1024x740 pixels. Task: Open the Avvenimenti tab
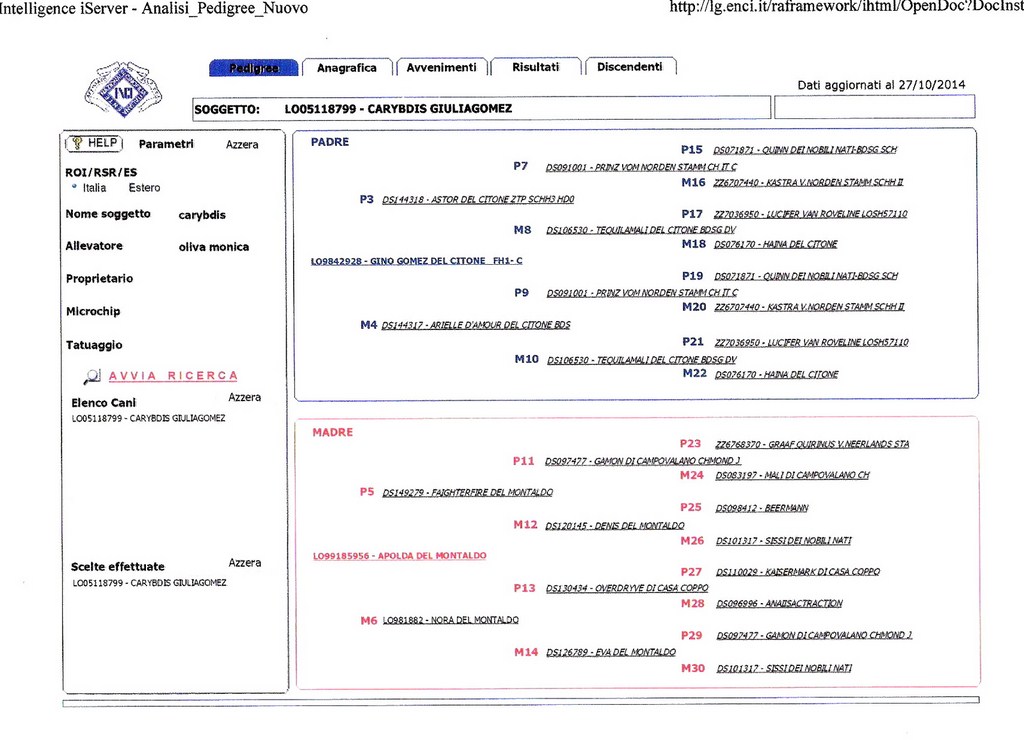(441, 67)
